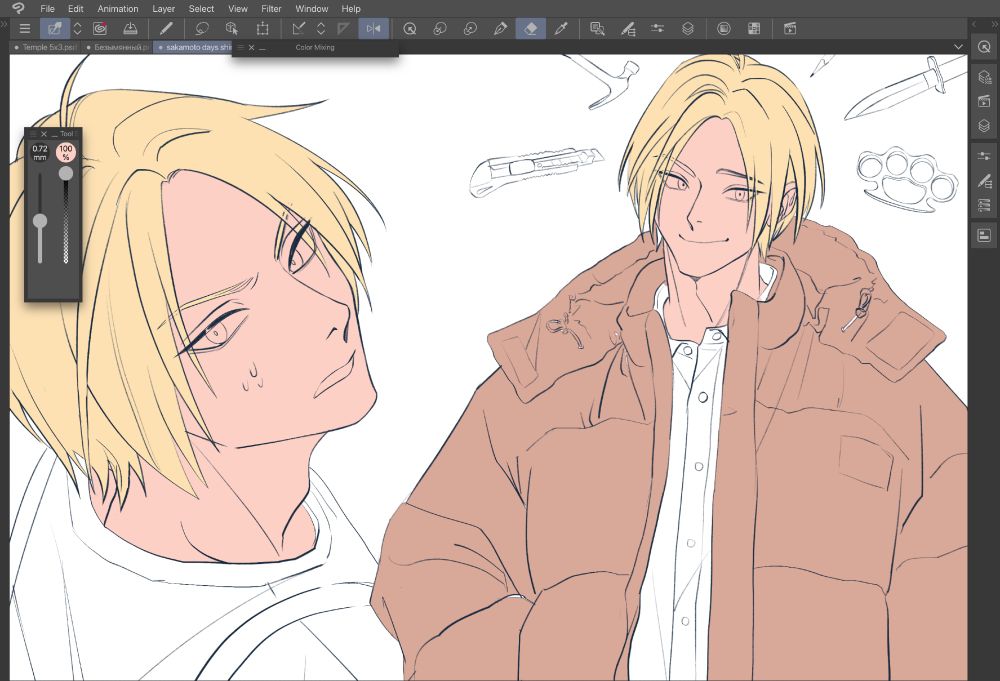Viewport: 1000px width, 681px height.
Task: Minimize the Color Mixing floating palette
Action: coord(262,48)
